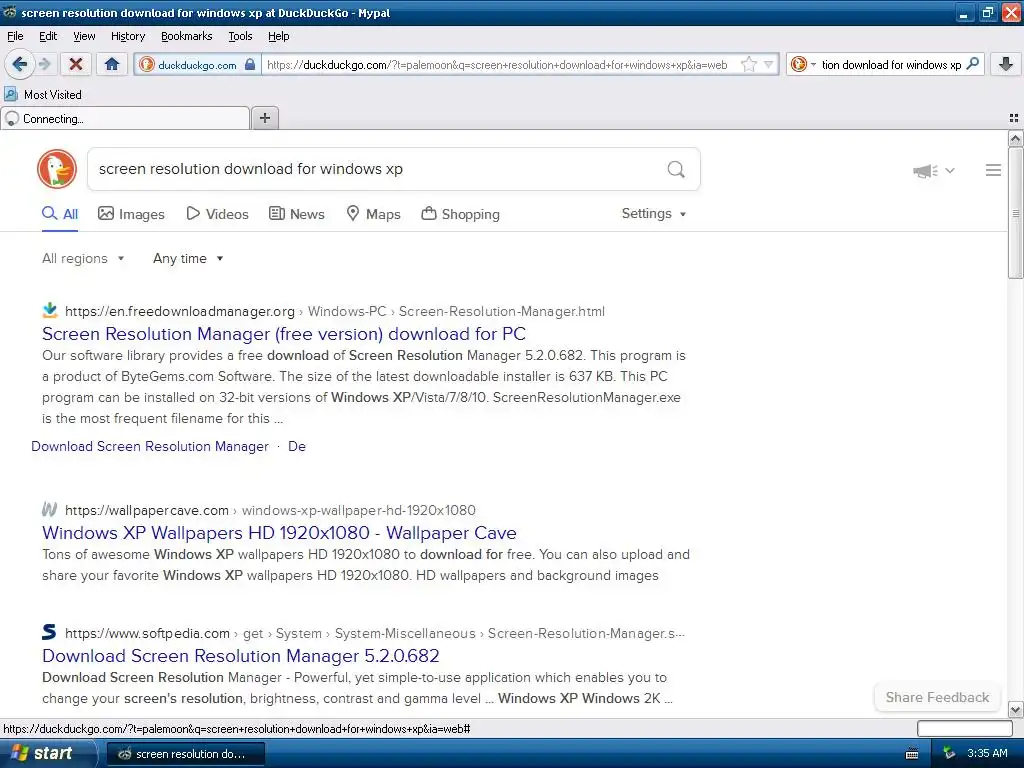Select the Connecting... browser tab
This screenshot has height=768, width=1024.
click(125, 119)
